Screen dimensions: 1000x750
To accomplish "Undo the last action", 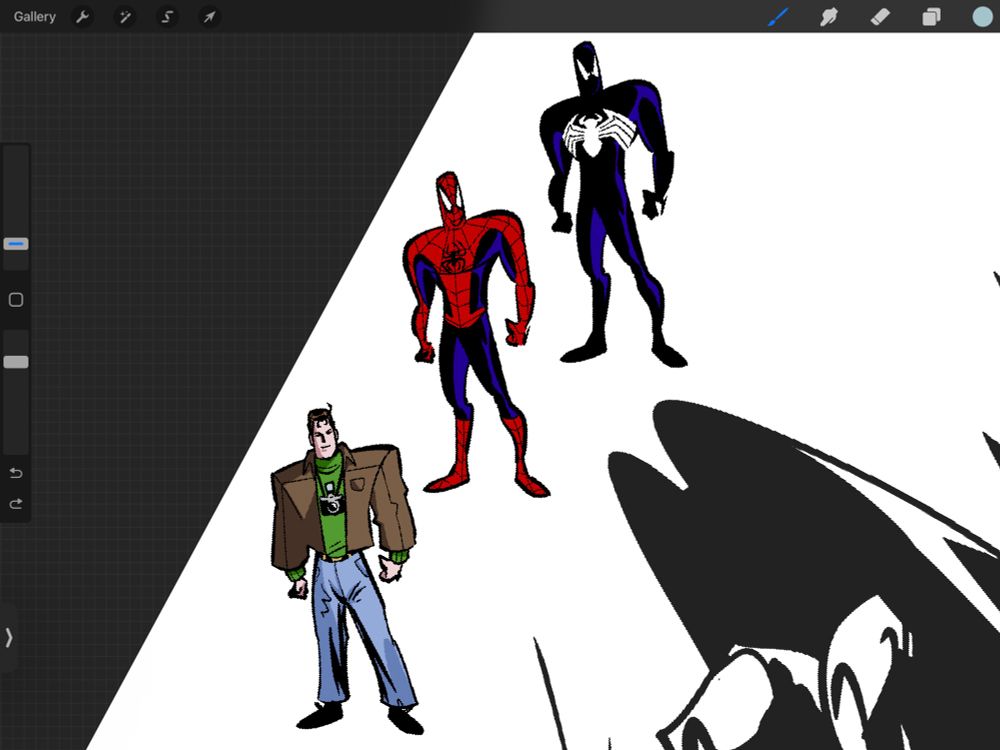I will pos(16,473).
